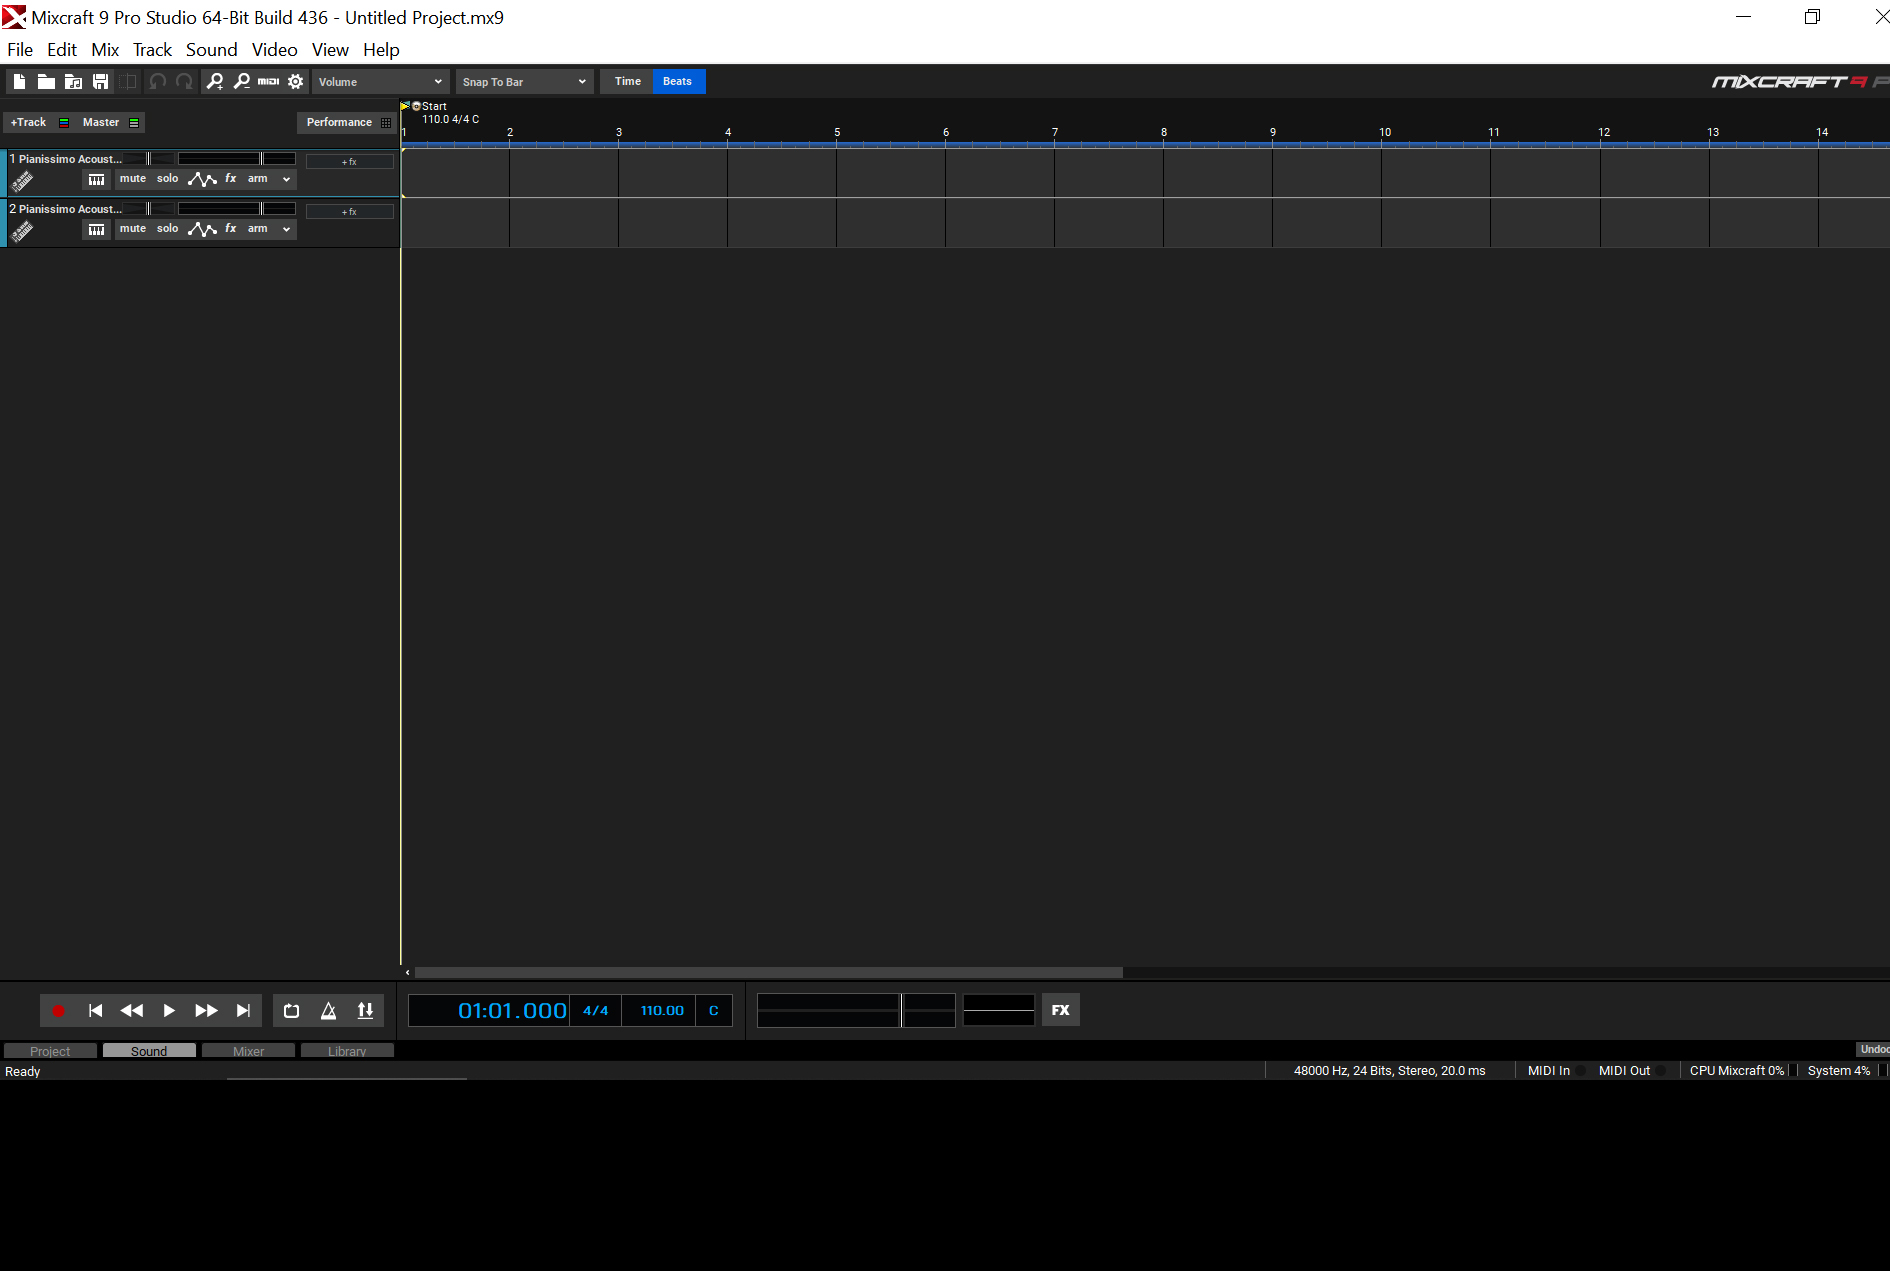This screenshot has width=1890, height=1271.
Task: Click the Record button in transport
Action: point(58,1011)
